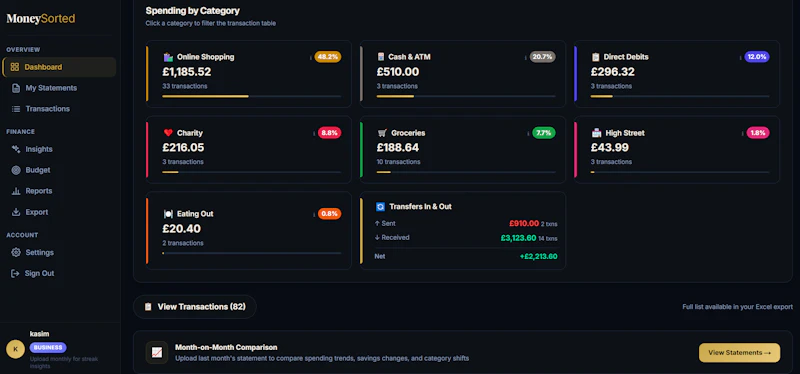
Task: Click the info icon beside 8.8% badge
Action: [x=314, y=133]
